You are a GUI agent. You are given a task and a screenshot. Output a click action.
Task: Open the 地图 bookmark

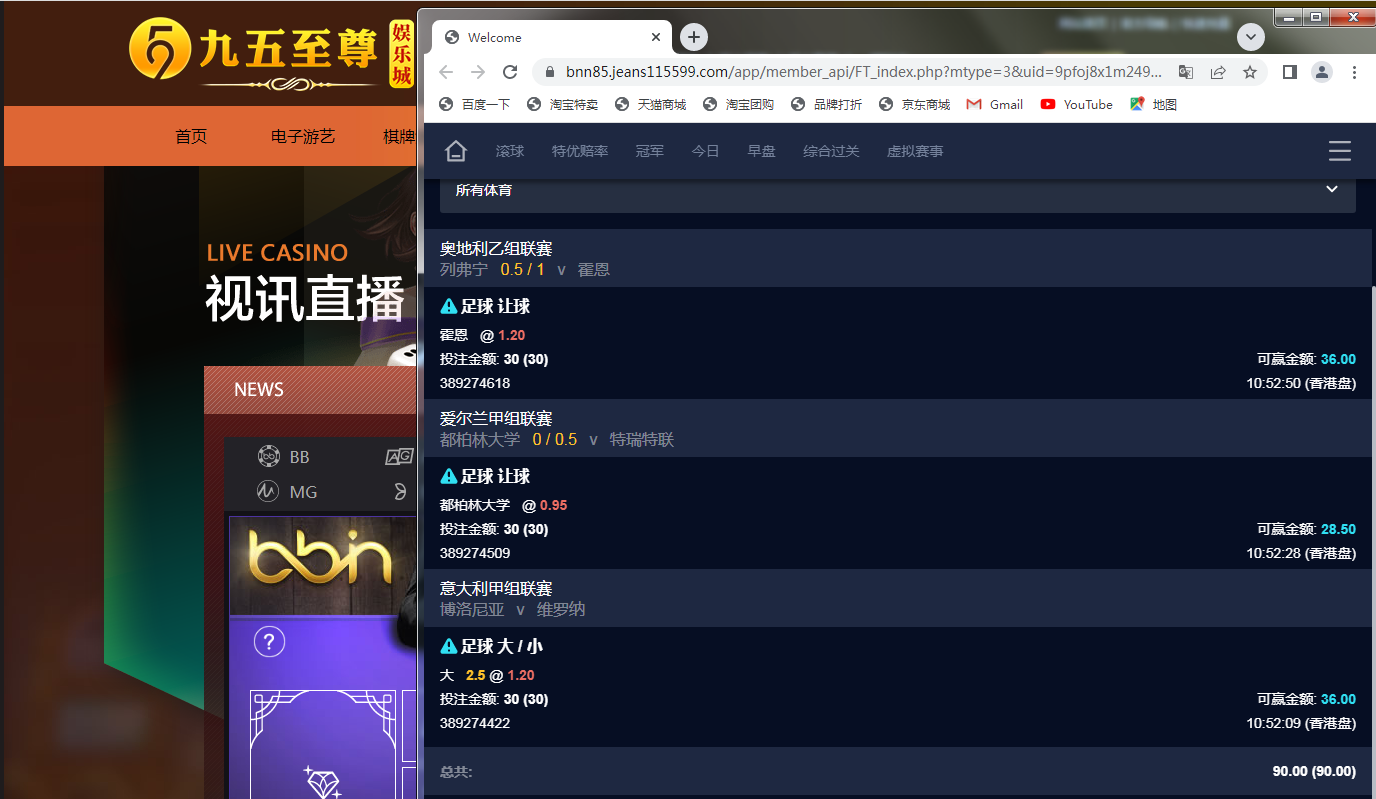pyautogui.click(x=1154, y=104)
